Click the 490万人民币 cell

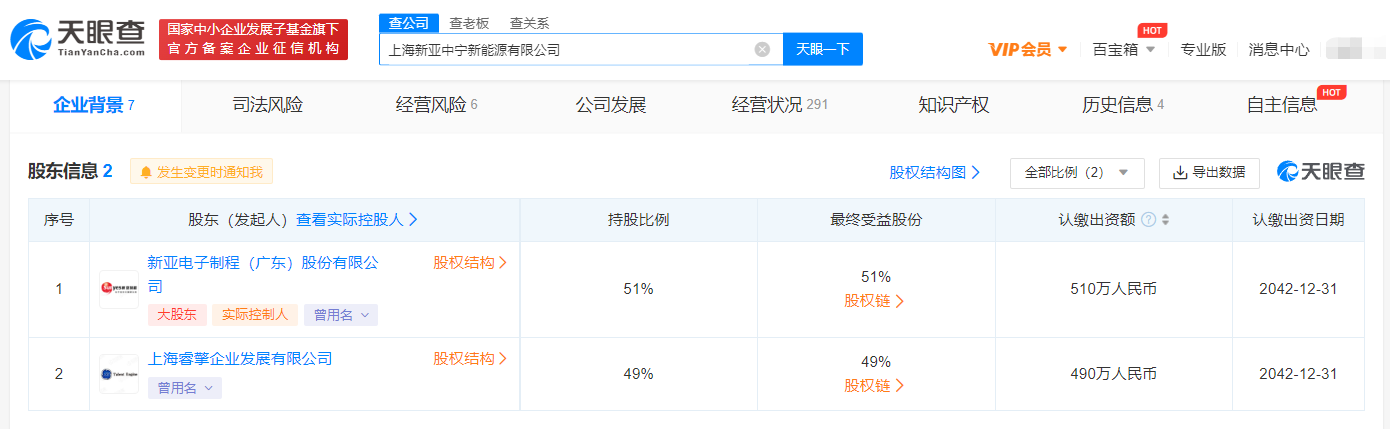[1113, 373]
